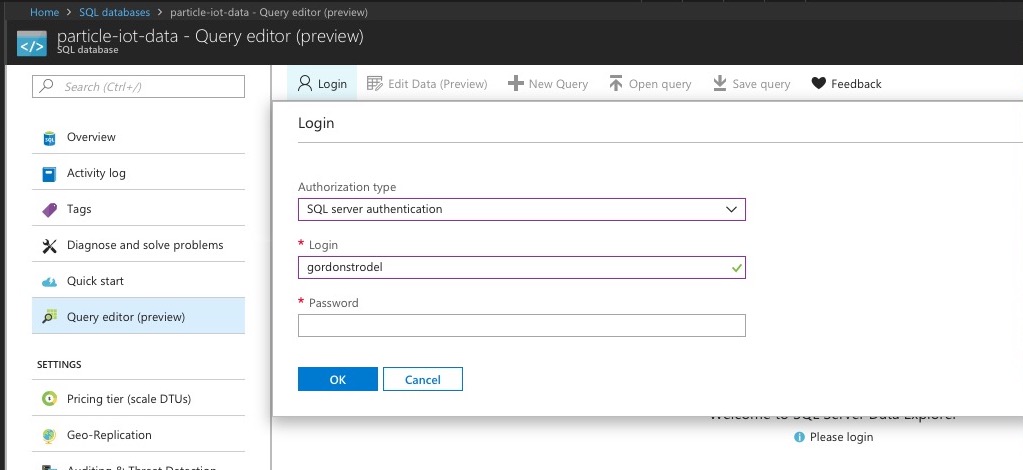Click the Edit Data table icon
Image resolution: width=1023 pixels, height=470 pixels.
point(374,84)
